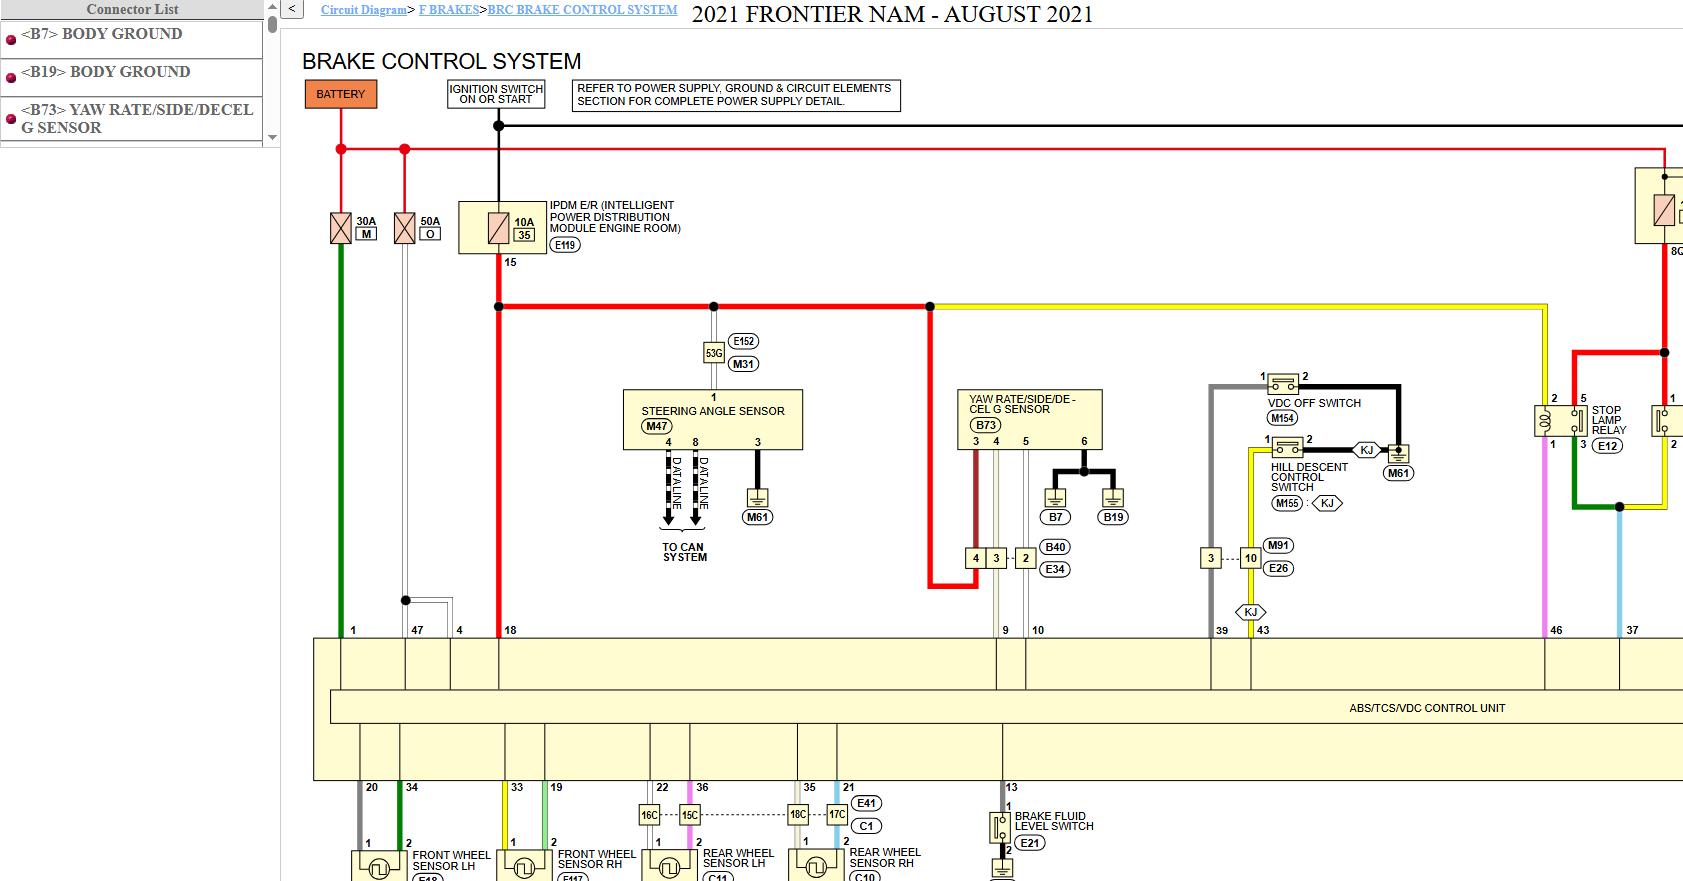Click the STEERING ANGLE SENSOR component box
1683x881 pixels.
[713, 420]
